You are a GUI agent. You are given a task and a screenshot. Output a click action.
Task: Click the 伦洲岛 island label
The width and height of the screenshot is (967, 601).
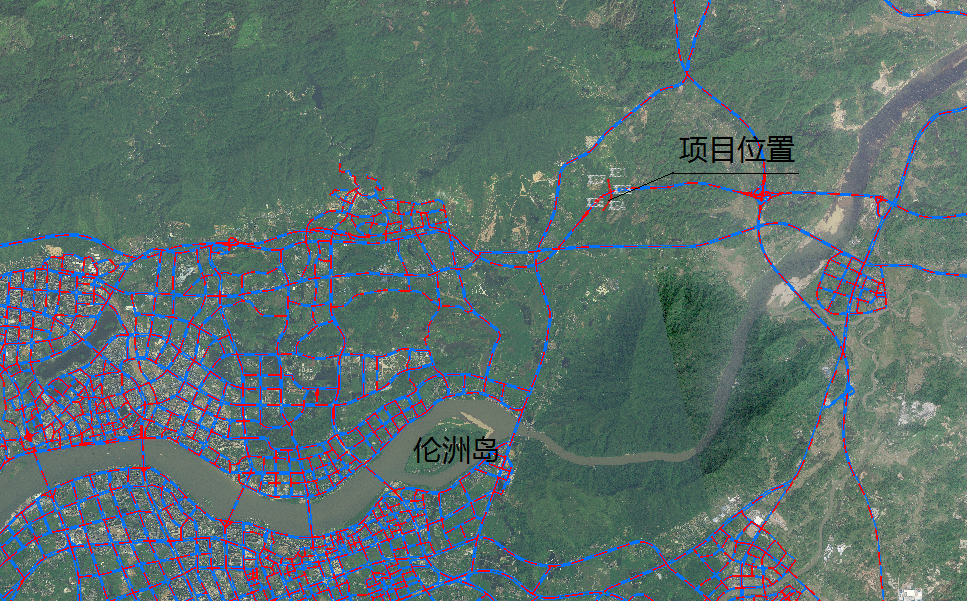pyautogui.click(x=456, y=450)
